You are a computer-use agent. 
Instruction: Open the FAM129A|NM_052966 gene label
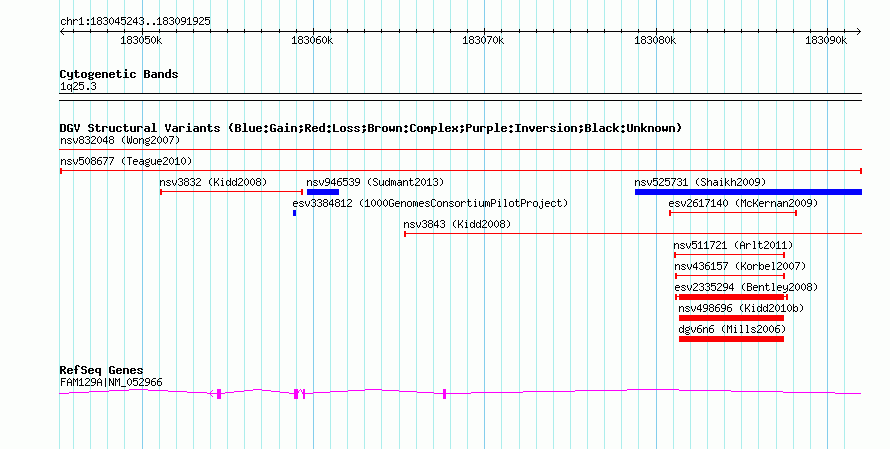[111, 383]
